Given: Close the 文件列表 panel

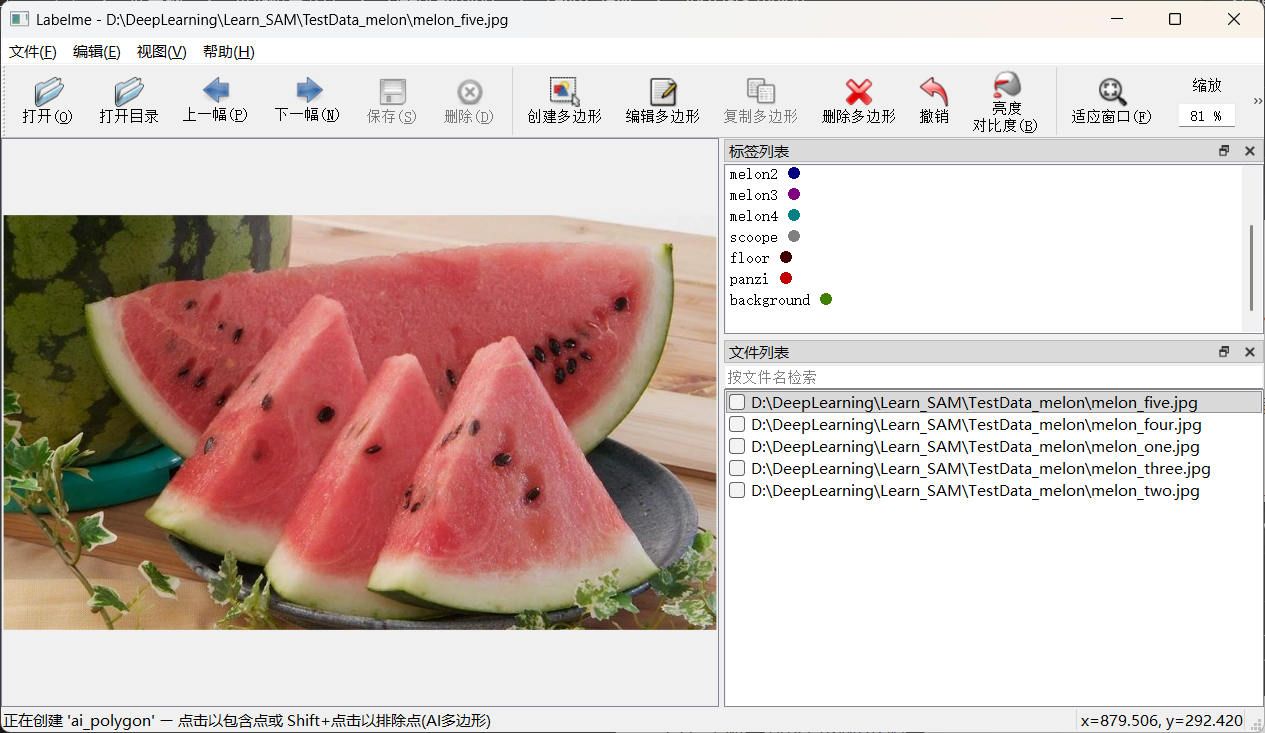Looking at the screenshot, I should [1249, 351].
